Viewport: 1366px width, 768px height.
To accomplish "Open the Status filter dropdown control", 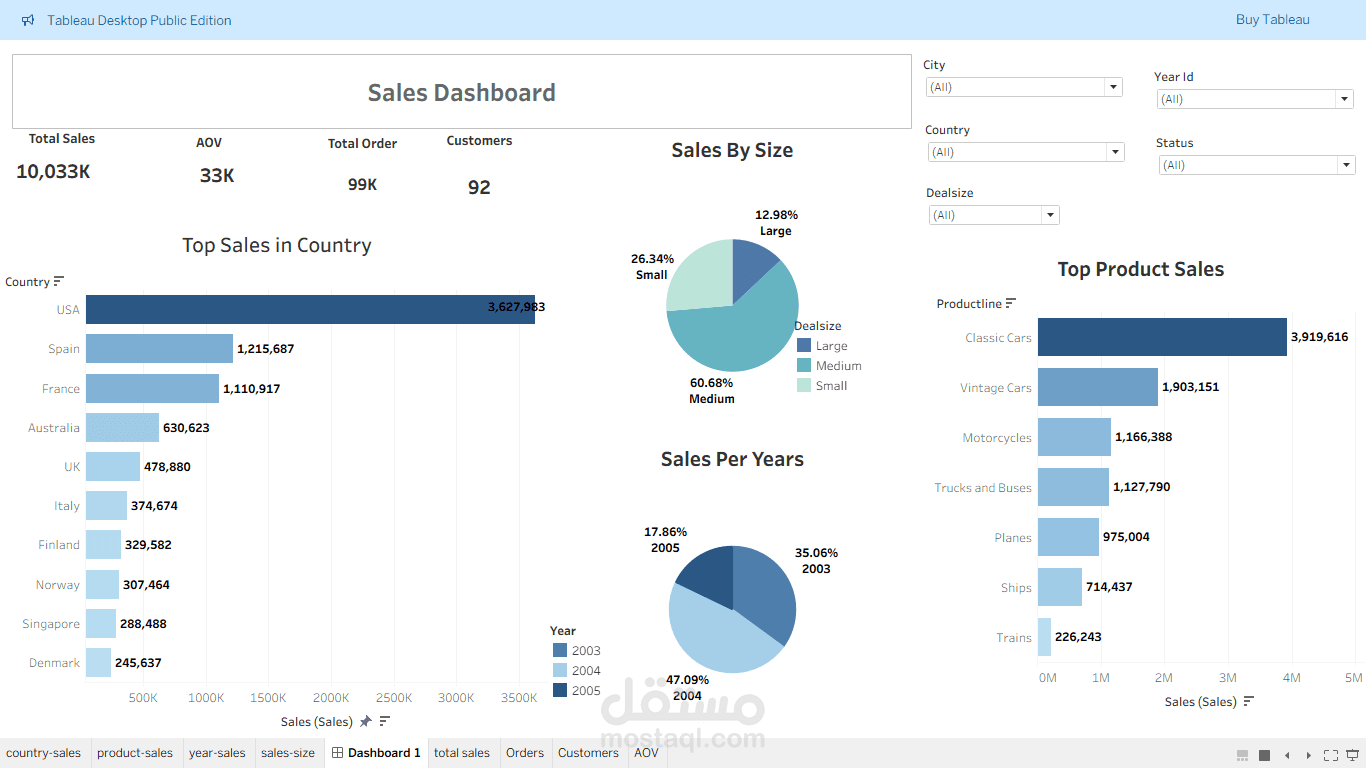I will point(1345,164).
